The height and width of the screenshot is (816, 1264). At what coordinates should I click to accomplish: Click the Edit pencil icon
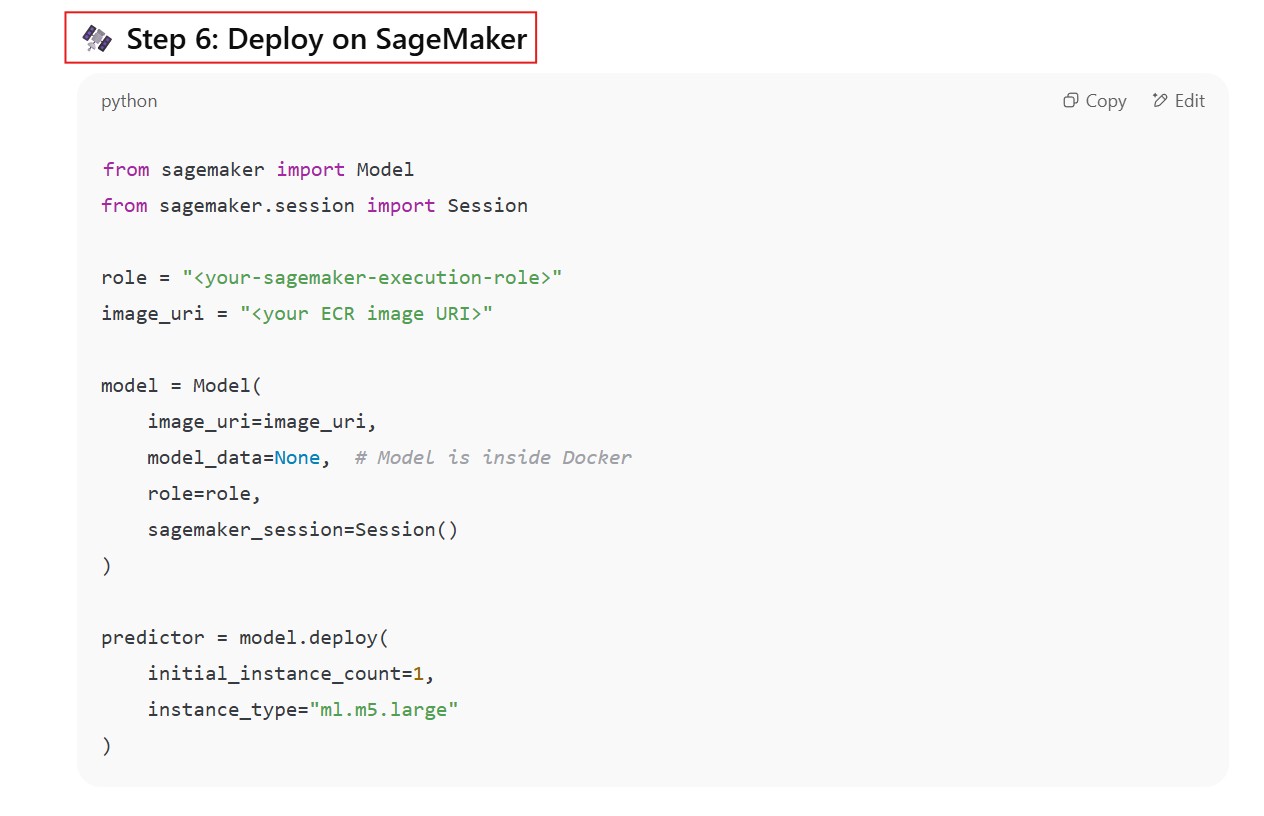coord(1160,101)
